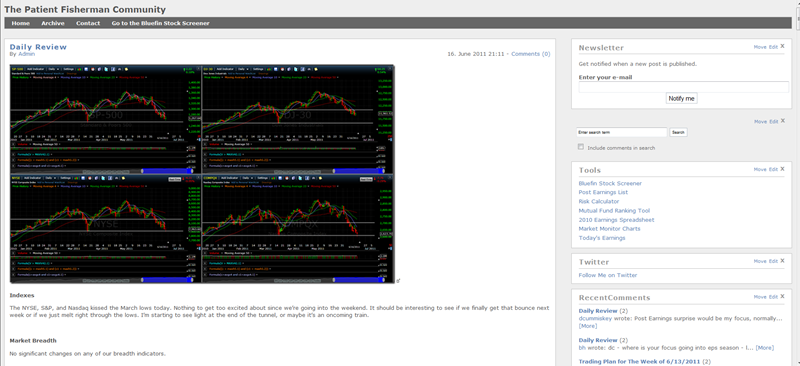Close the Newsletter widget with its X
The width and height of the screenshot is (800, 366).
coord(782,46)
